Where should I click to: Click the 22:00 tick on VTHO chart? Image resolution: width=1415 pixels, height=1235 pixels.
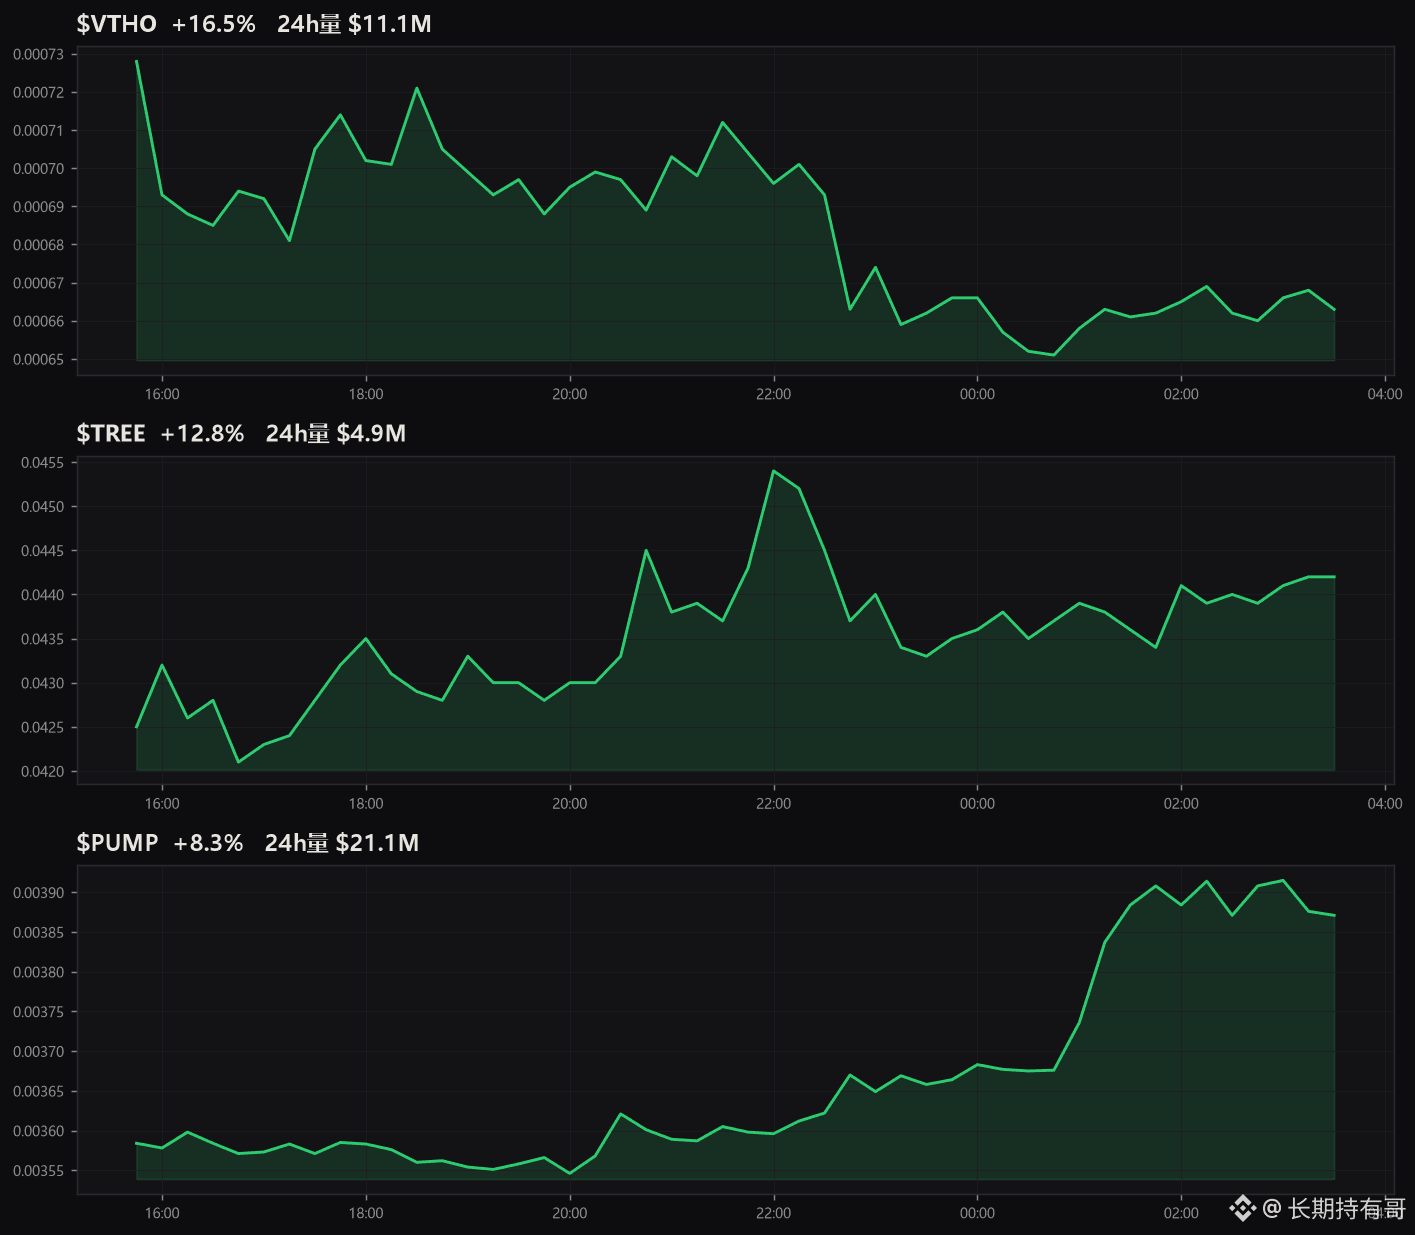coord(773,394)
